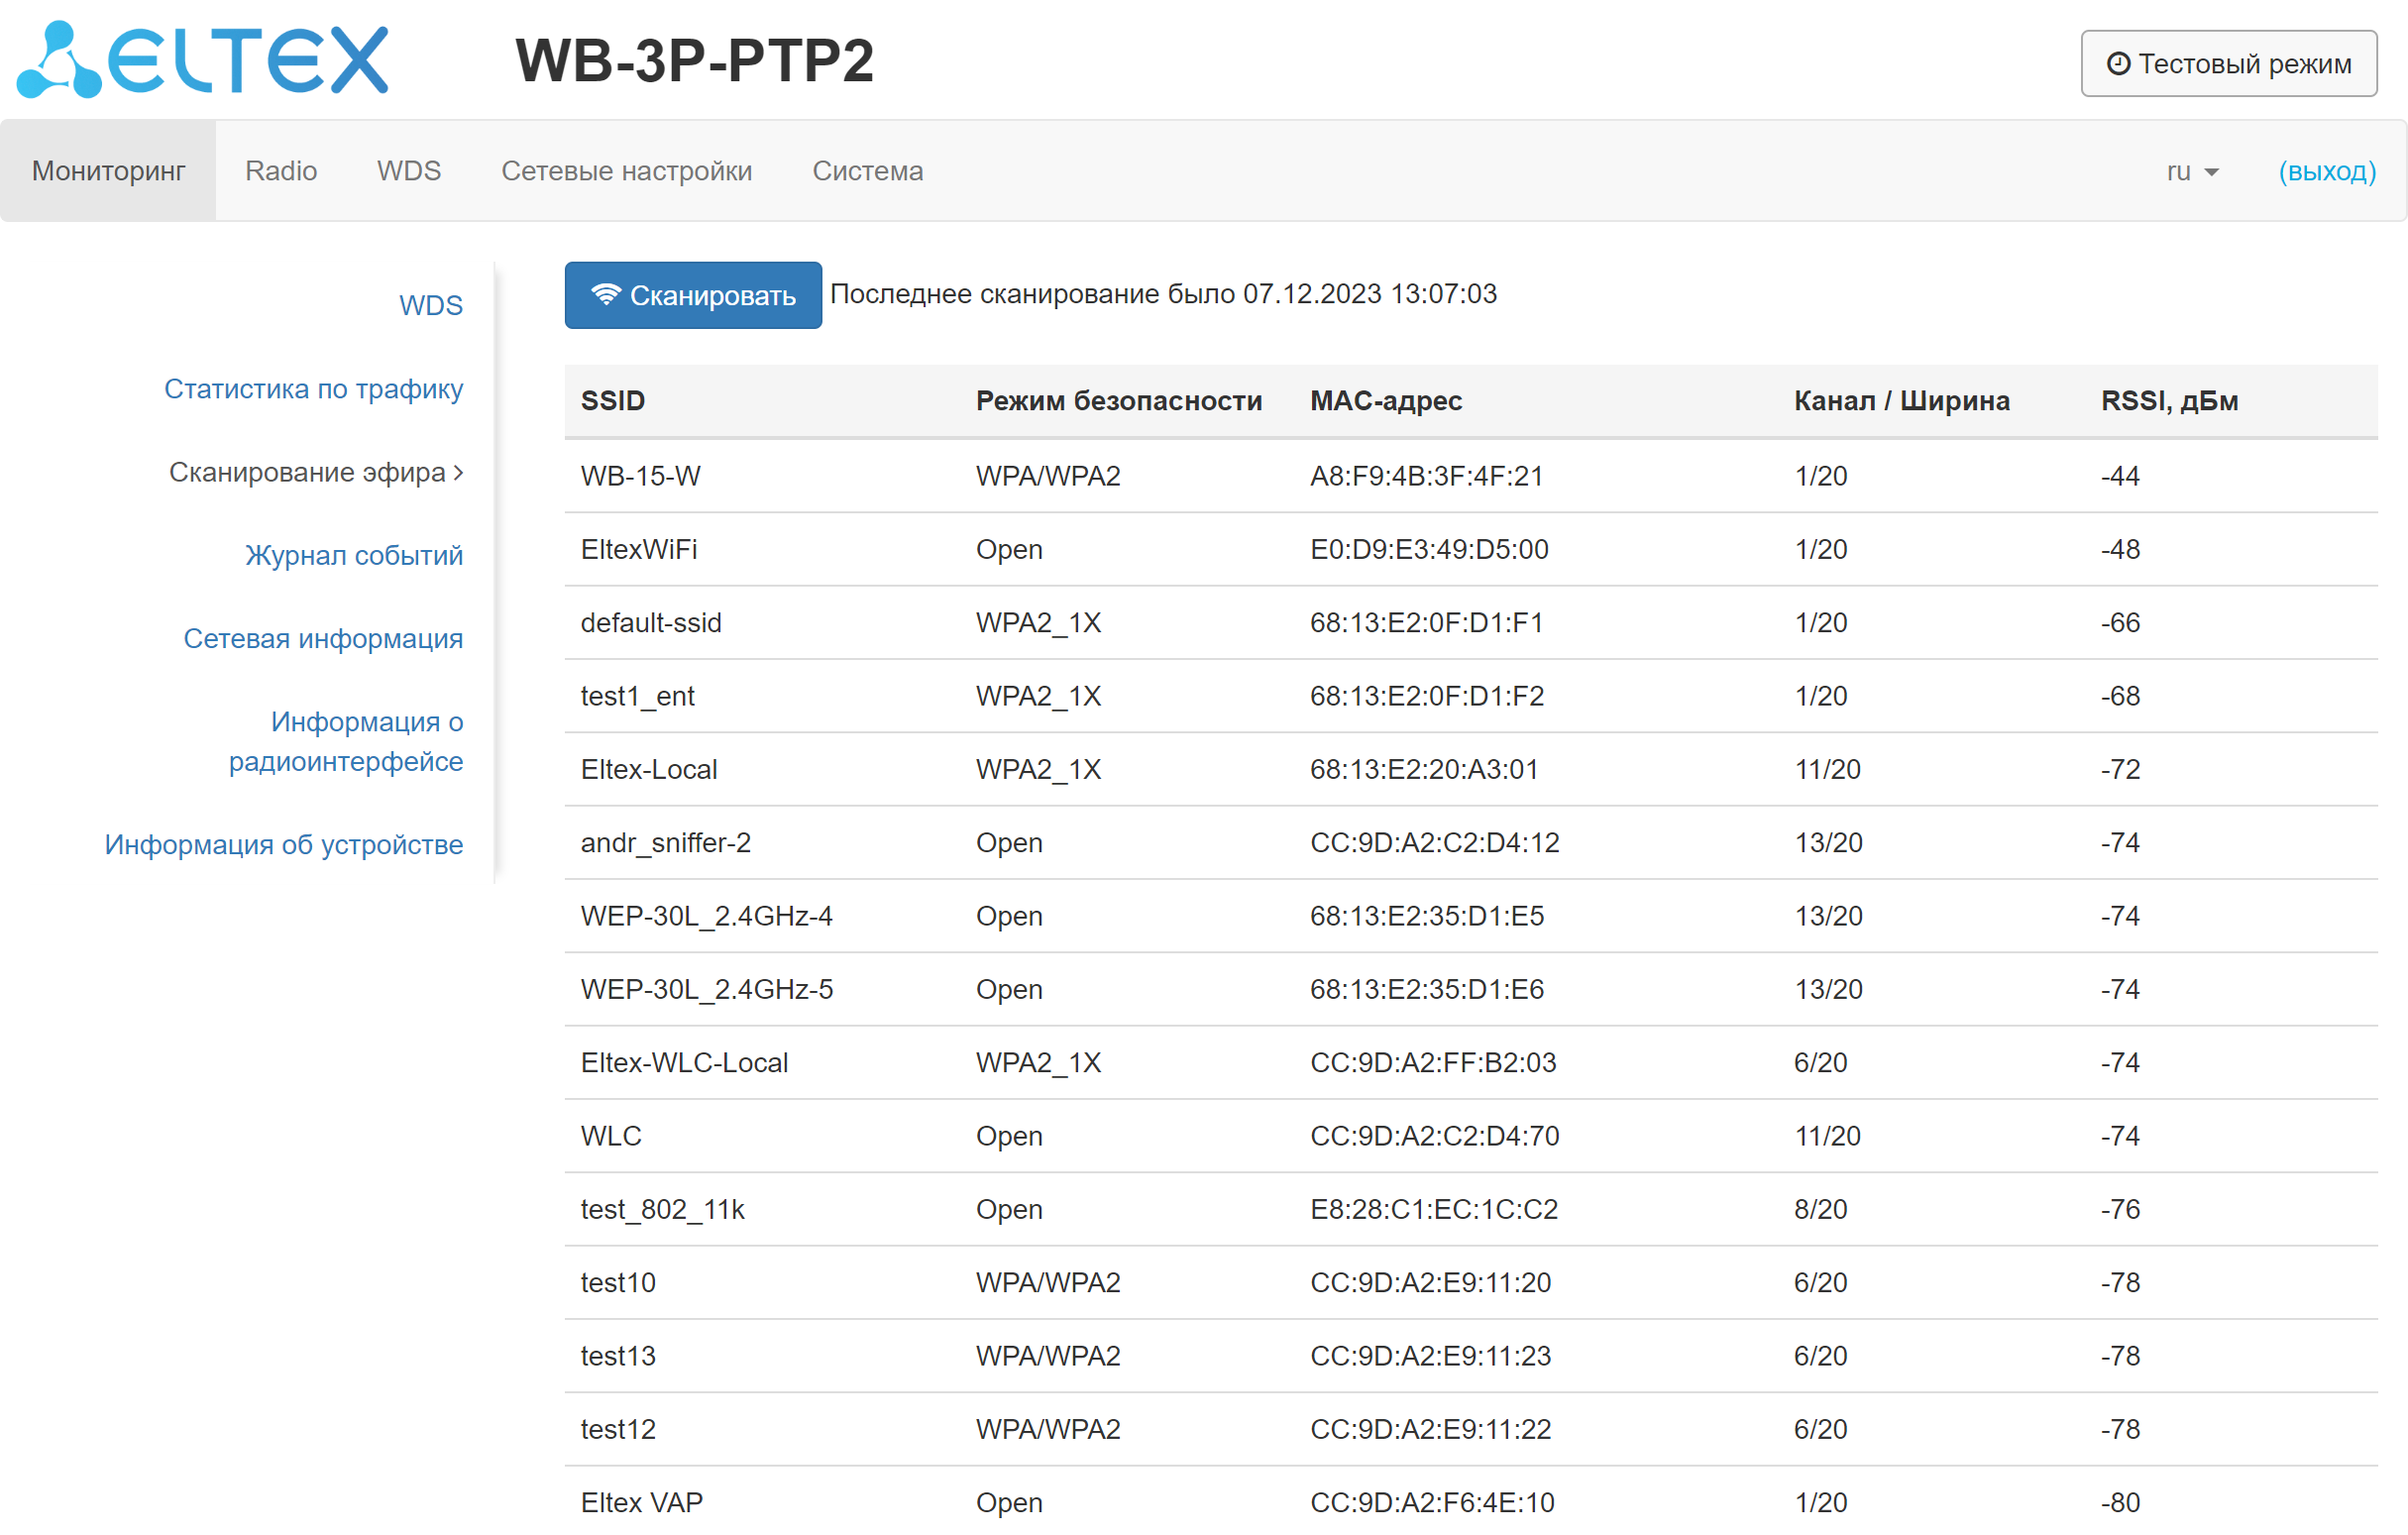The width and height of the screenshot is (2408, 1535).
Task: Open Информация об устройстве
Action: [284, 844]
